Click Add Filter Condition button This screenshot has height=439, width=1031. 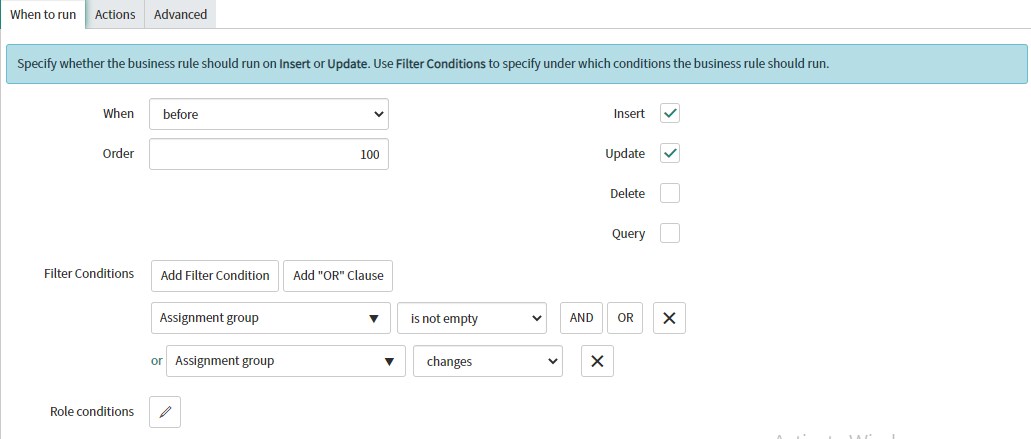click(x=215, y=275)
